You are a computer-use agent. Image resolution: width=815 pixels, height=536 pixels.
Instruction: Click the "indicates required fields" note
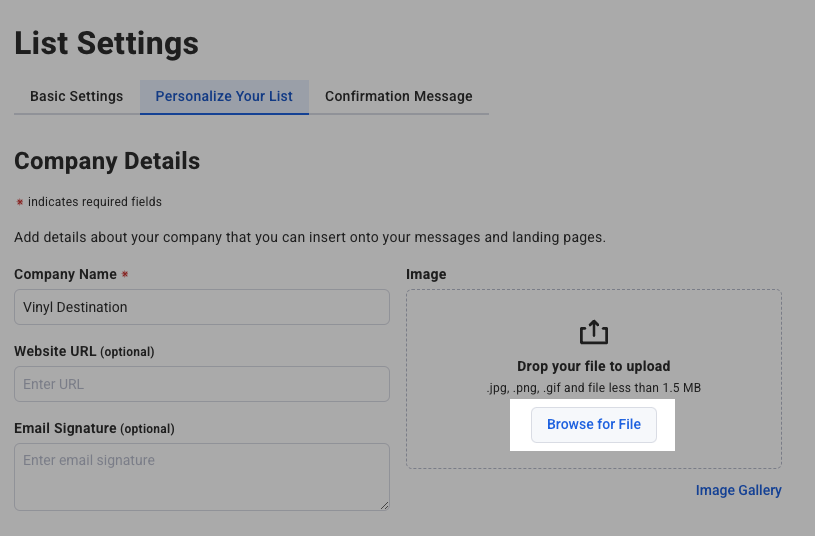[94, 202]
